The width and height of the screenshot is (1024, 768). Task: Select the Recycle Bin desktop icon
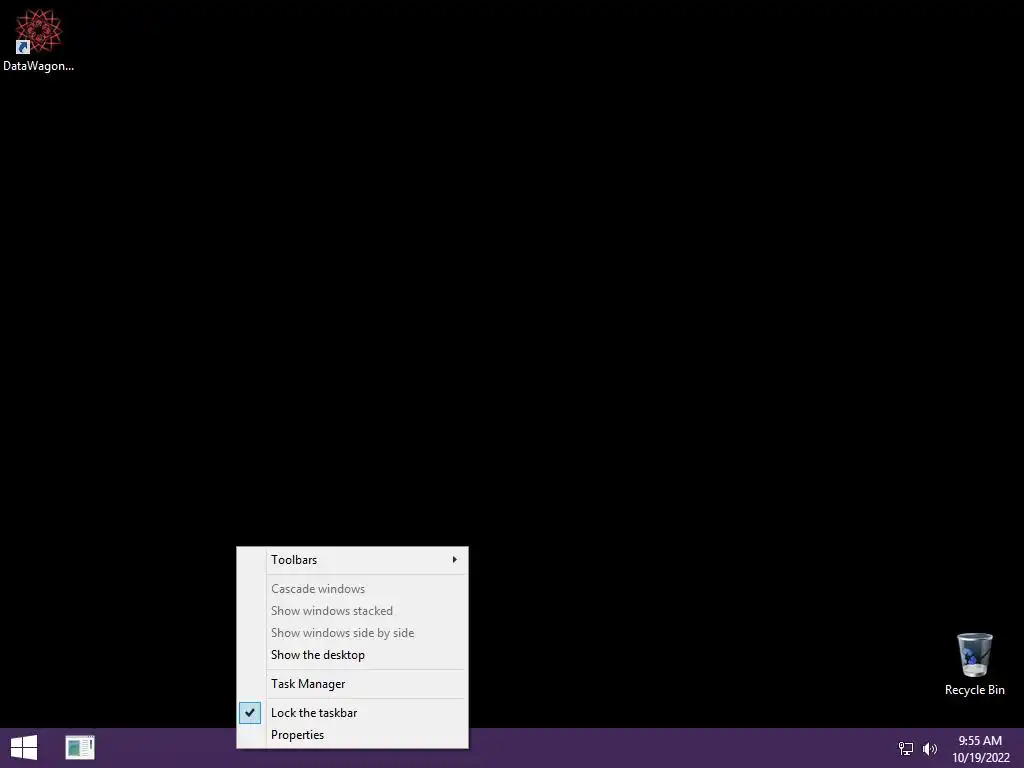(974, 664)
